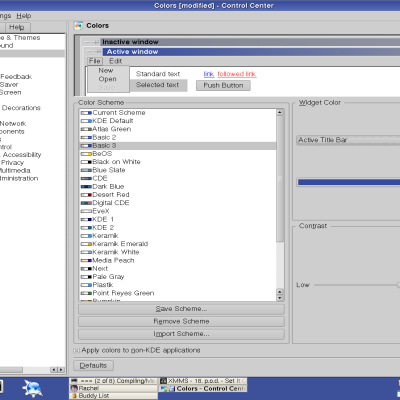Open the Help menu in menu bar
Image resolution: width=400 pixels, height=400 pixels.
(24, 16)
